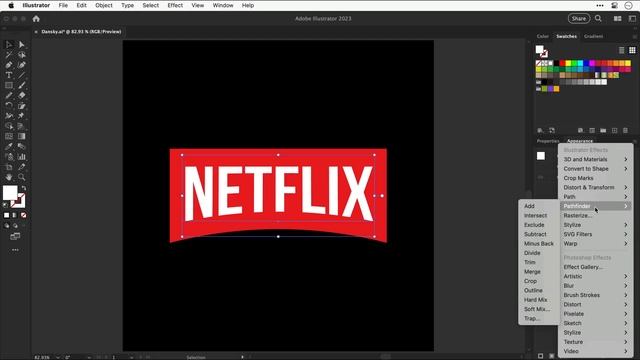Switch Swatches panel to list view
Image resolution: width=640 pixels, height=360 pixels.
coord(622,50)
